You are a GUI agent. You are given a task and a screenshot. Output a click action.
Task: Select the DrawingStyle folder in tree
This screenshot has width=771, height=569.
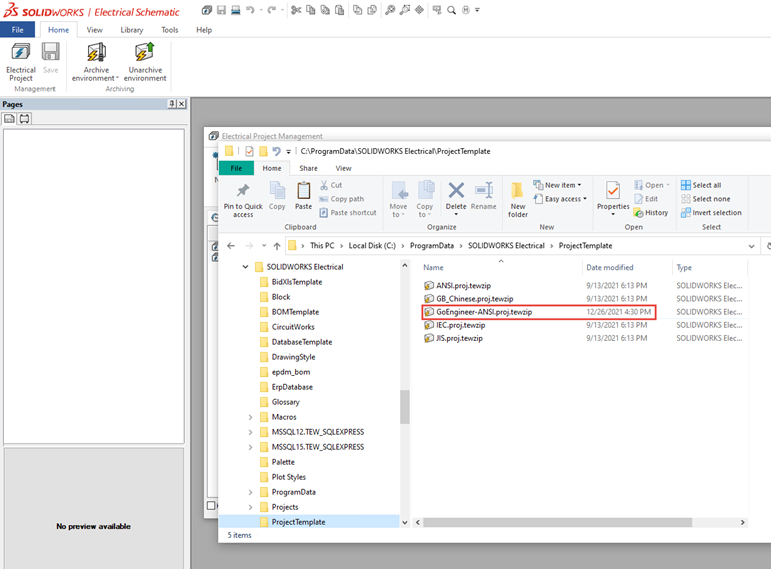[x=294, y=357]
